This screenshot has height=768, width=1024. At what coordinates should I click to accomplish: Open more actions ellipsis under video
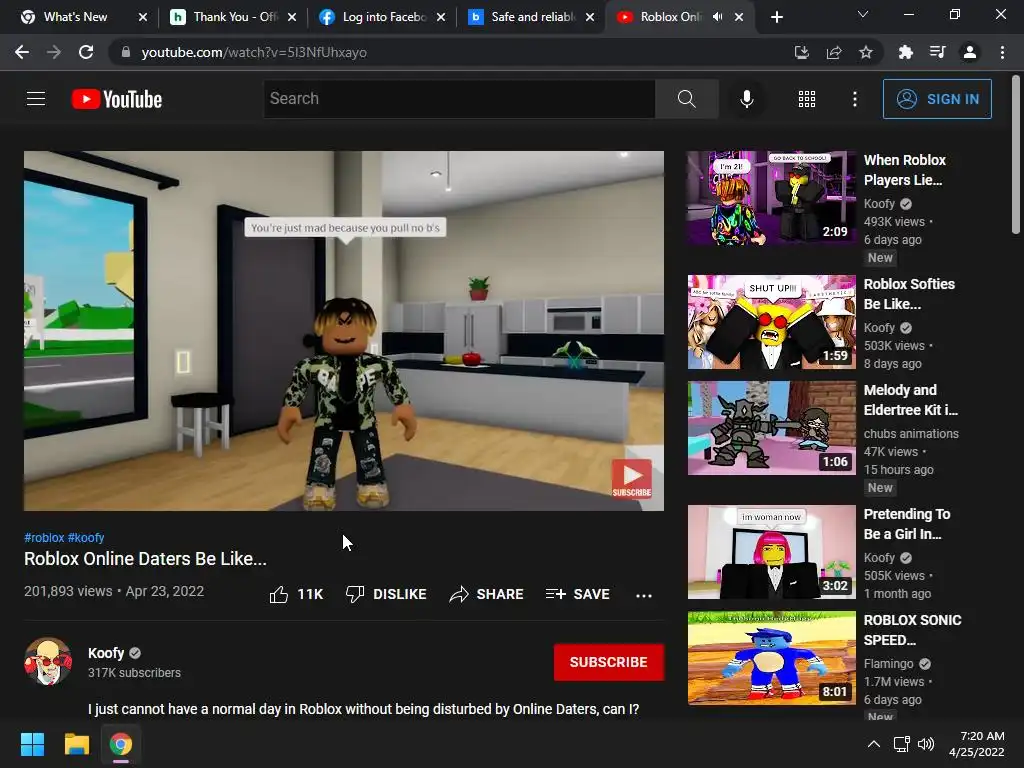click(644, 595)
